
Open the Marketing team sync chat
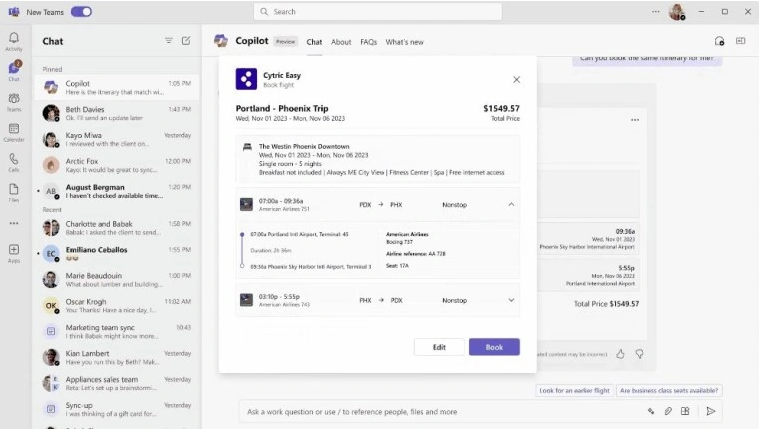pyautogui.click(x=117, y=331)
